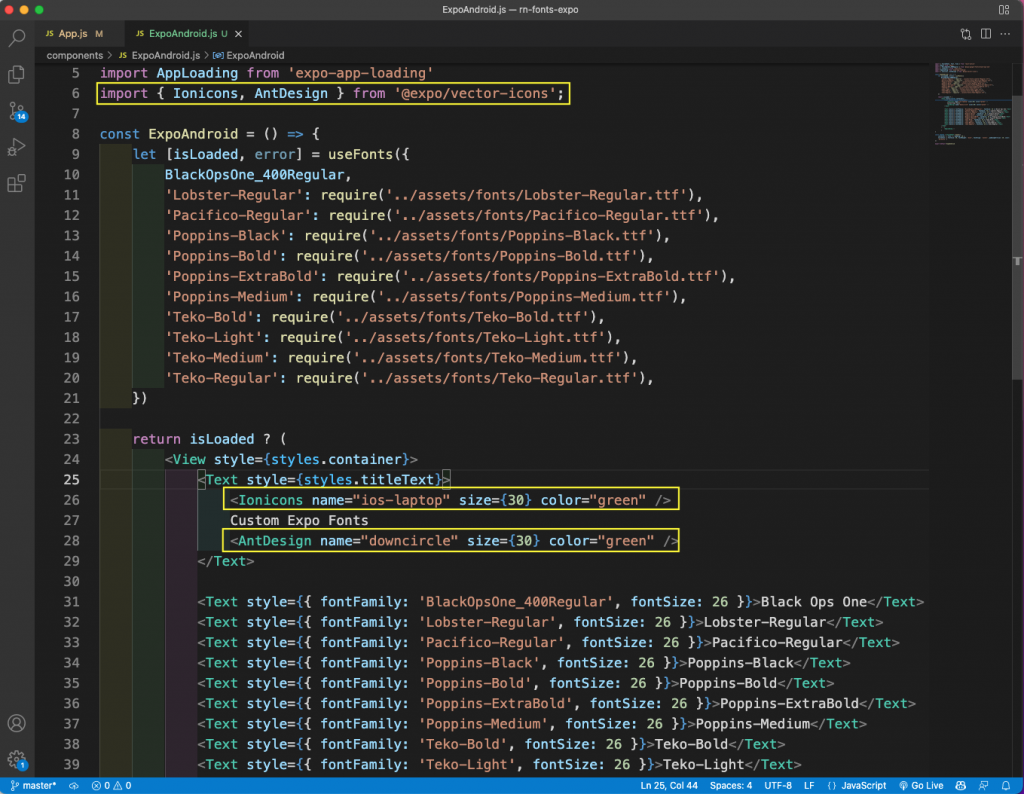Click the Open Changes compare icon

(965, 34)
